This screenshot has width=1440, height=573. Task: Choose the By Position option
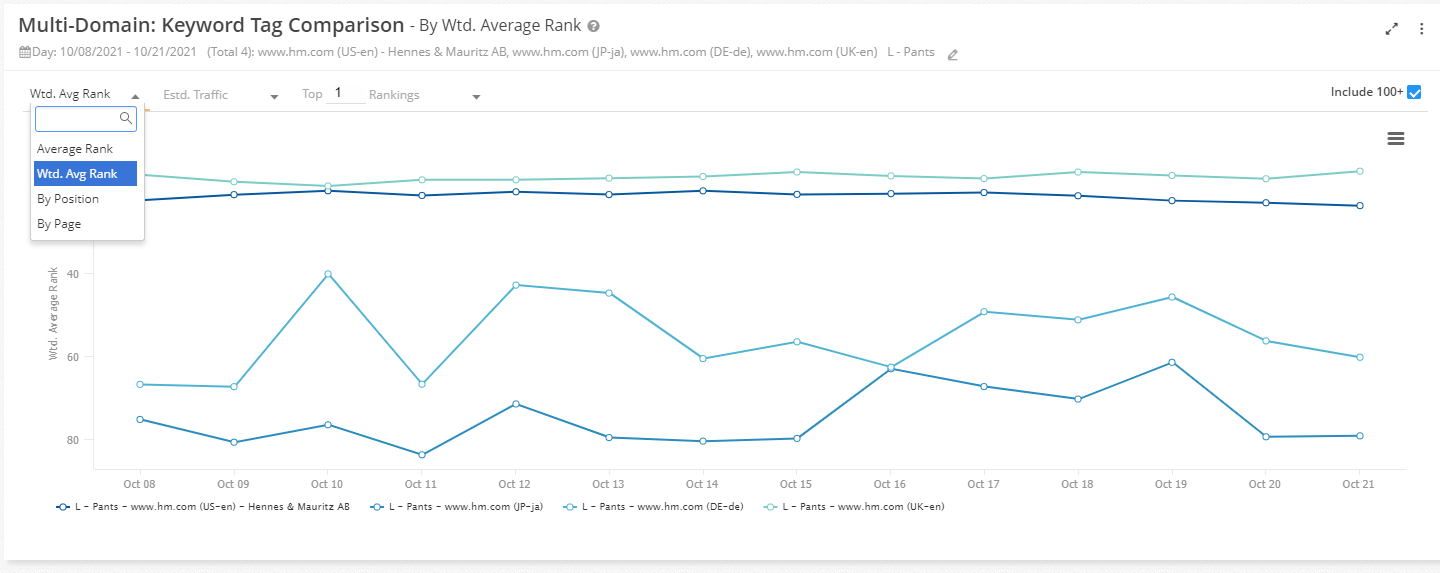pos(68,199)
